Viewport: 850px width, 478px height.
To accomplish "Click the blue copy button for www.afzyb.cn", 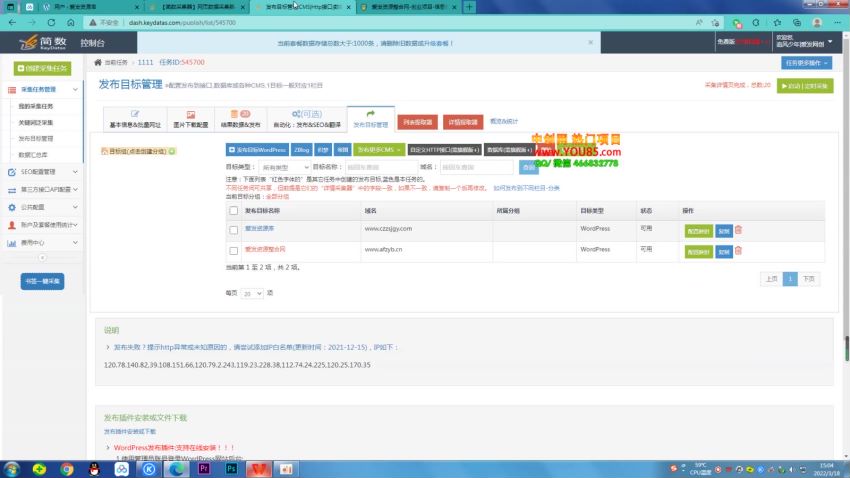I will pos(724,251).
